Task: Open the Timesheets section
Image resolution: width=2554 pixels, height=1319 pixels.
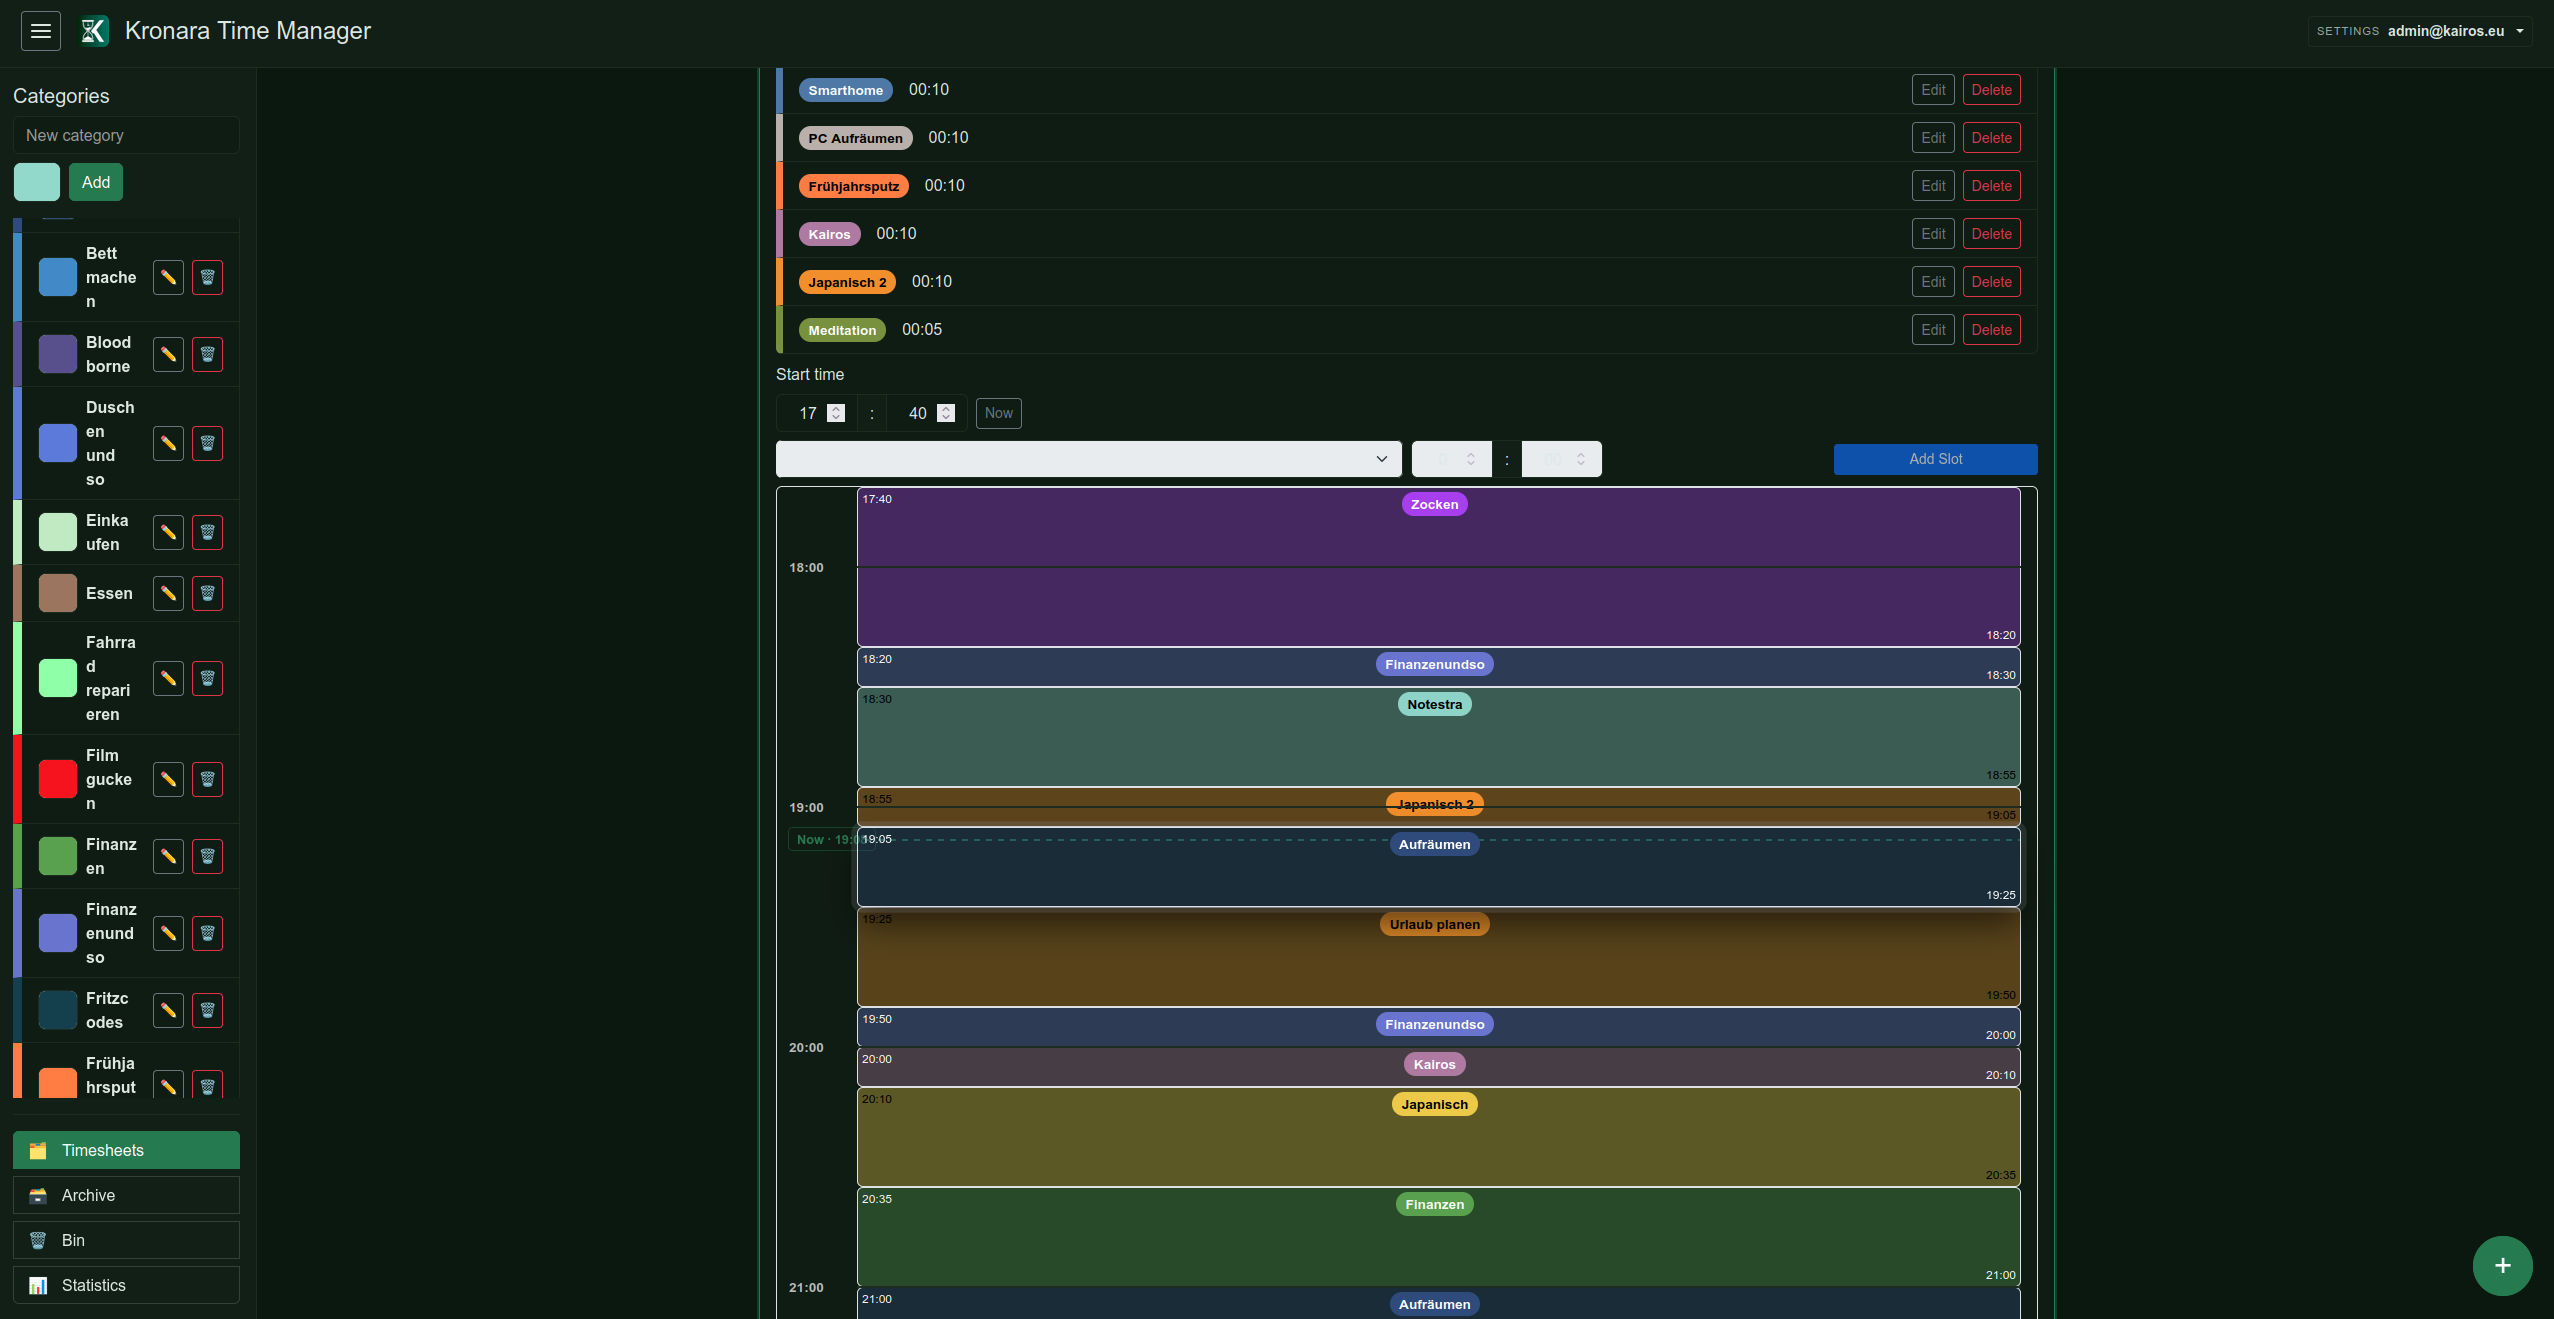Action: tap(126, 1150)
